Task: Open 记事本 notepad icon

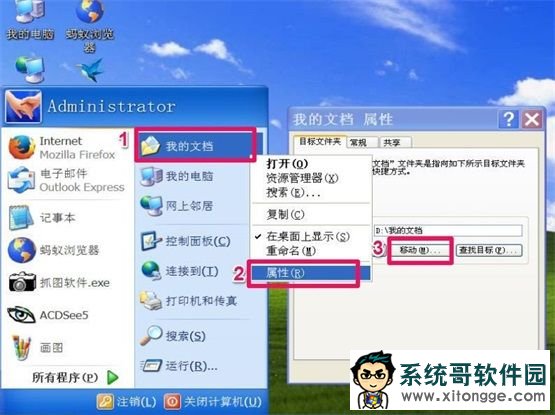Action: coord(21,217)
